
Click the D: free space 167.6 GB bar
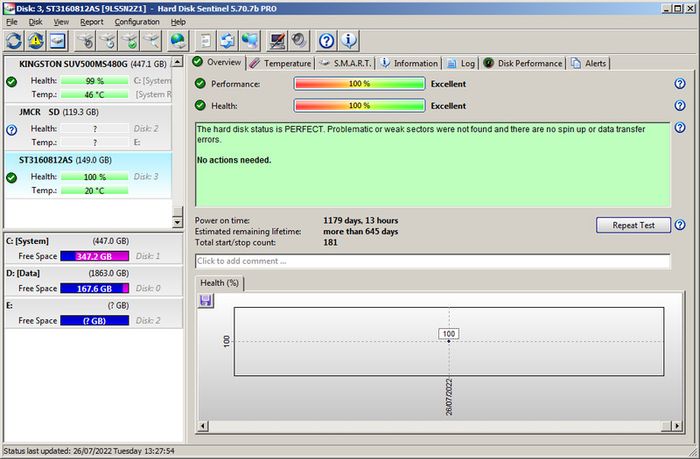(95, 288)
